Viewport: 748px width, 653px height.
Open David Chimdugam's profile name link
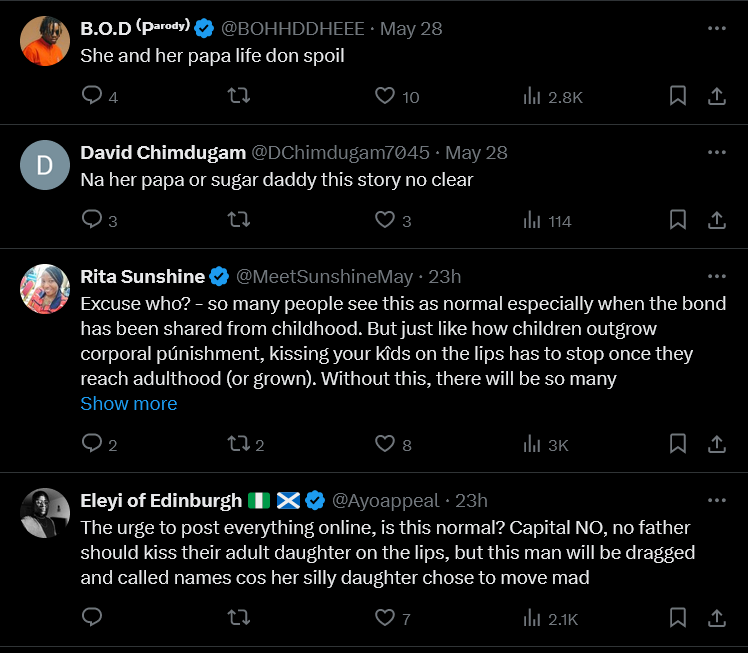(163, 152)
